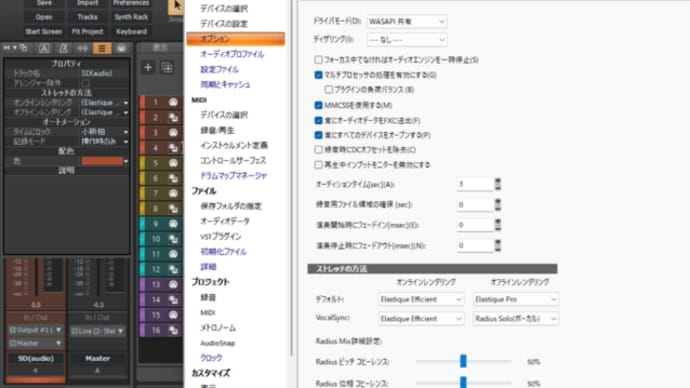Open default online rendering Elastique Efficient dropdown
This screenshot has height=388, width=690.
(421, 299)
